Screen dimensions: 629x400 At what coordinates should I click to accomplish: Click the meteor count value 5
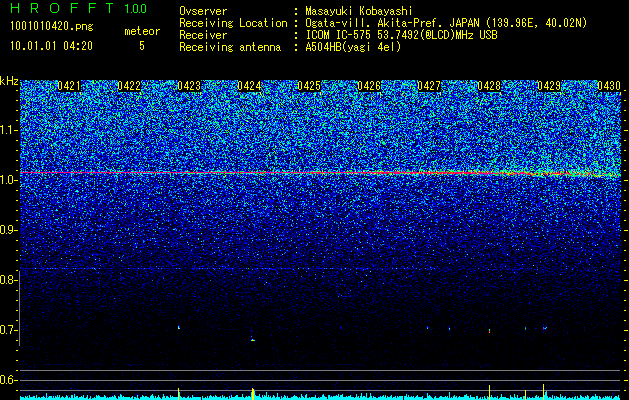[x=142, y=46]
